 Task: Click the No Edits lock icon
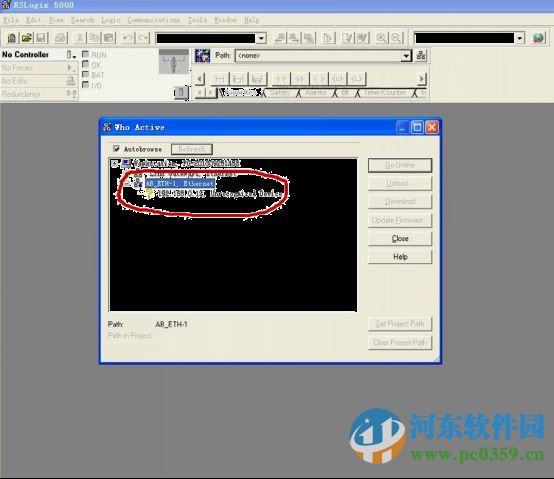pos(71,81)
